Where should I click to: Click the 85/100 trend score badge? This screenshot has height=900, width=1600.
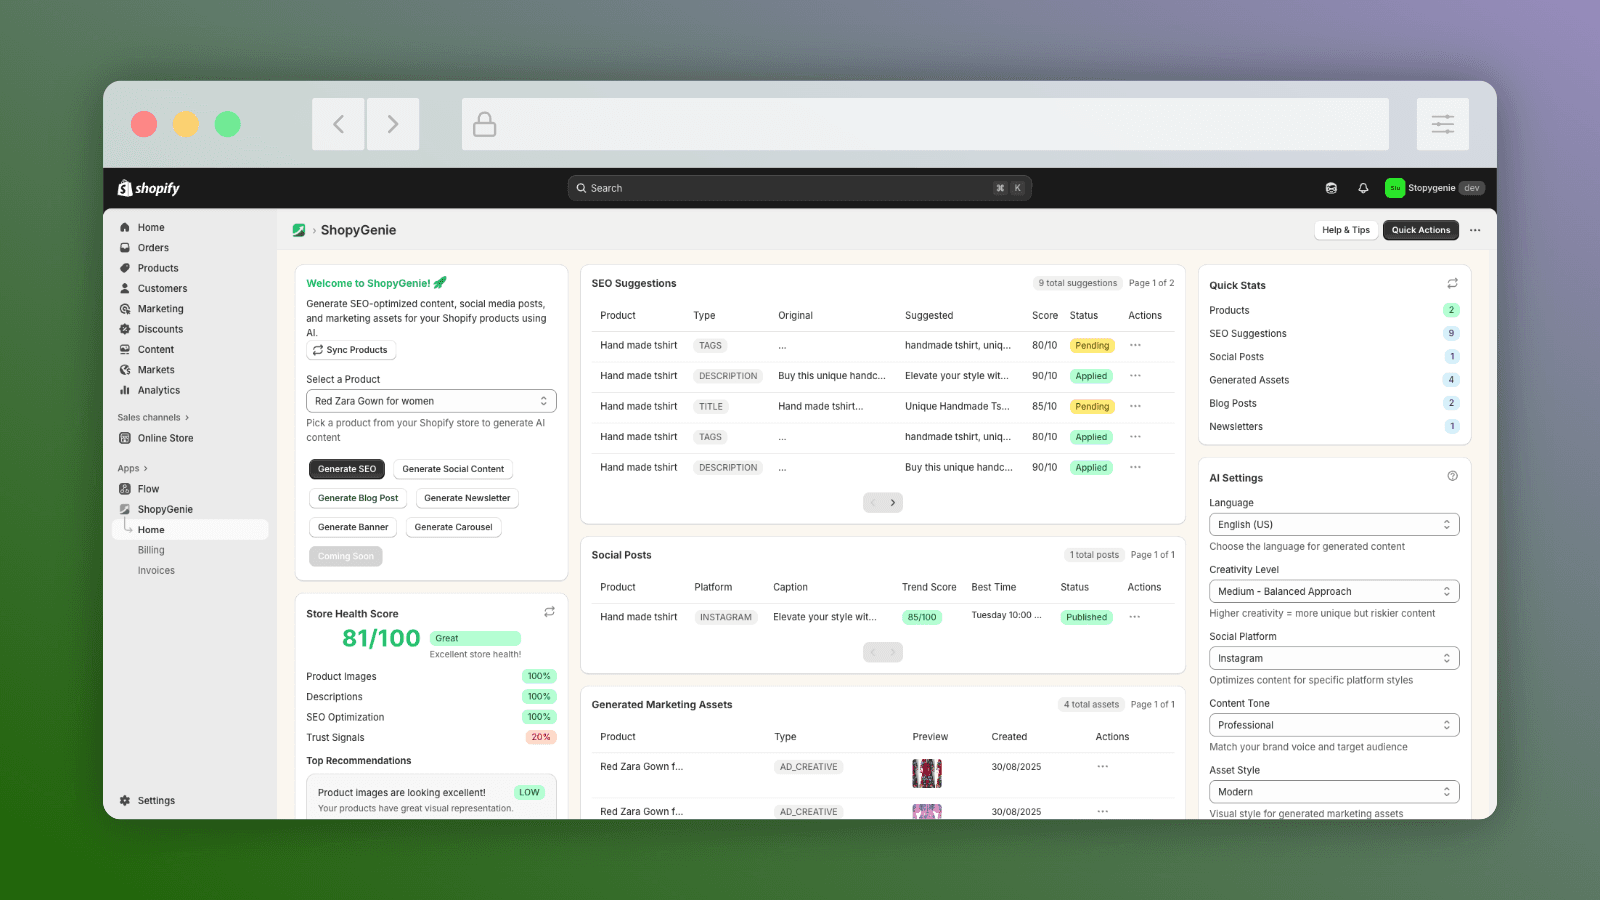point(922,617)
